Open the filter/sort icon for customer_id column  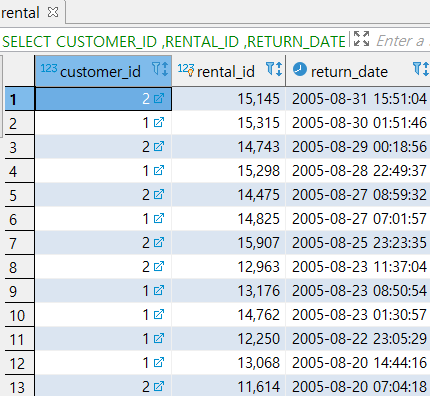160,69
